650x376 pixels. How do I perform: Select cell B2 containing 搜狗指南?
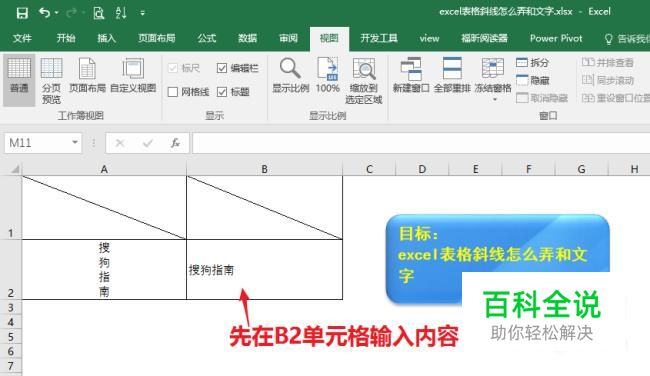coord(264,269)
